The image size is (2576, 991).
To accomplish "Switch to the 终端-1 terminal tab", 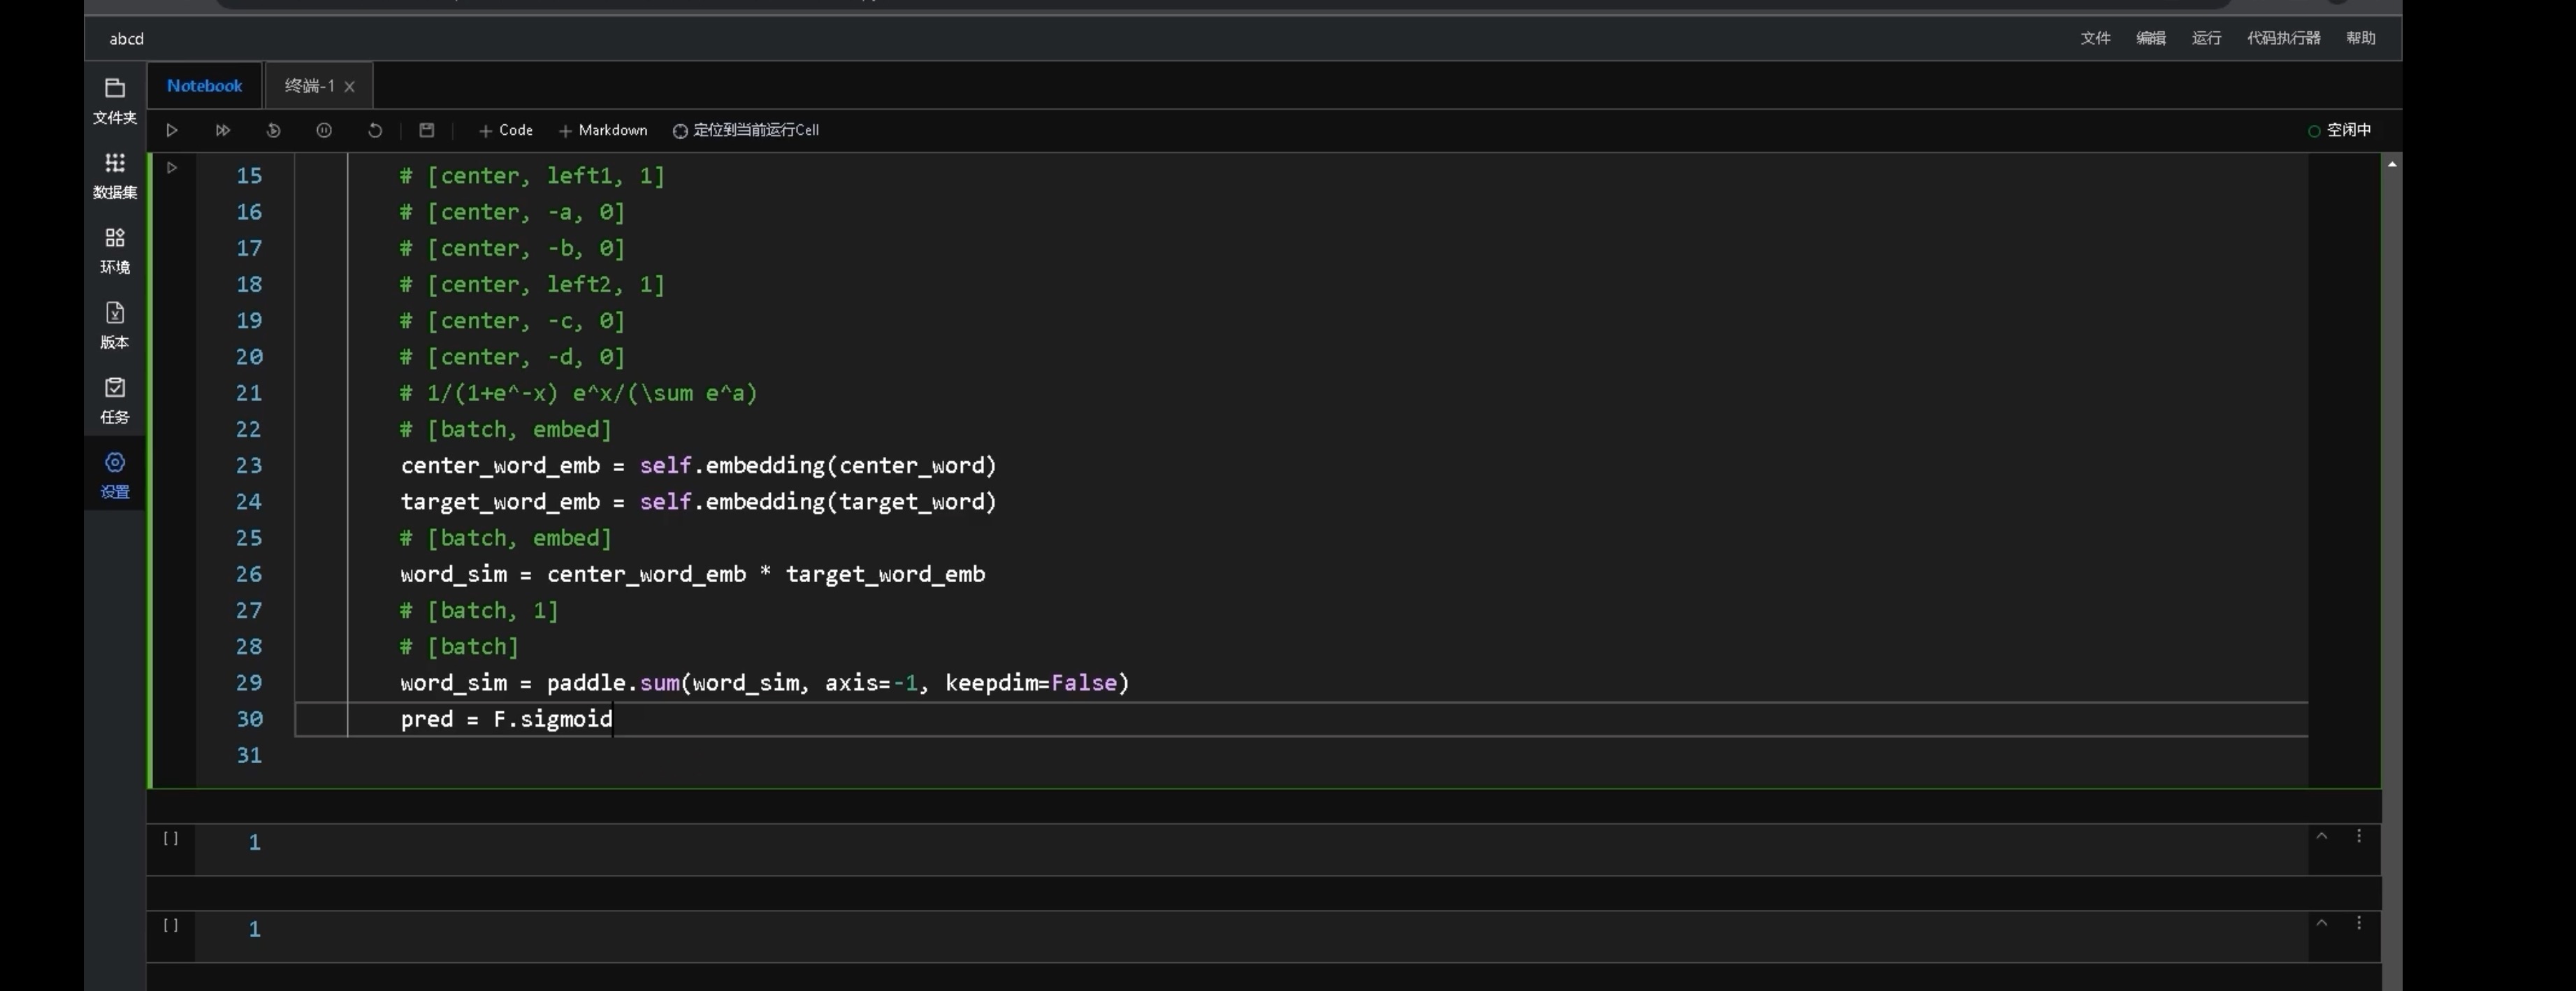I will (309, 86).
